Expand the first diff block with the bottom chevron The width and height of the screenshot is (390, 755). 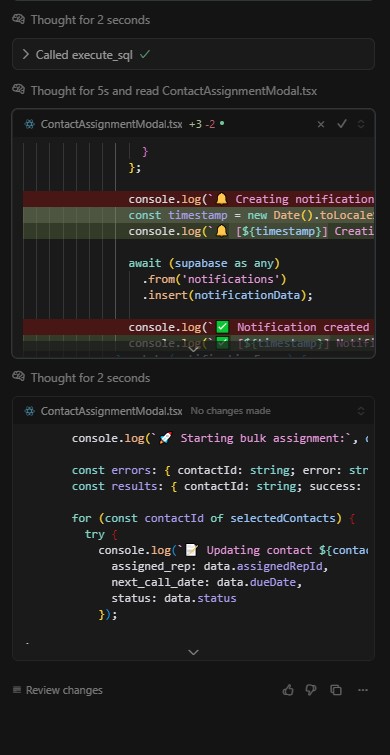click(194, 348)
